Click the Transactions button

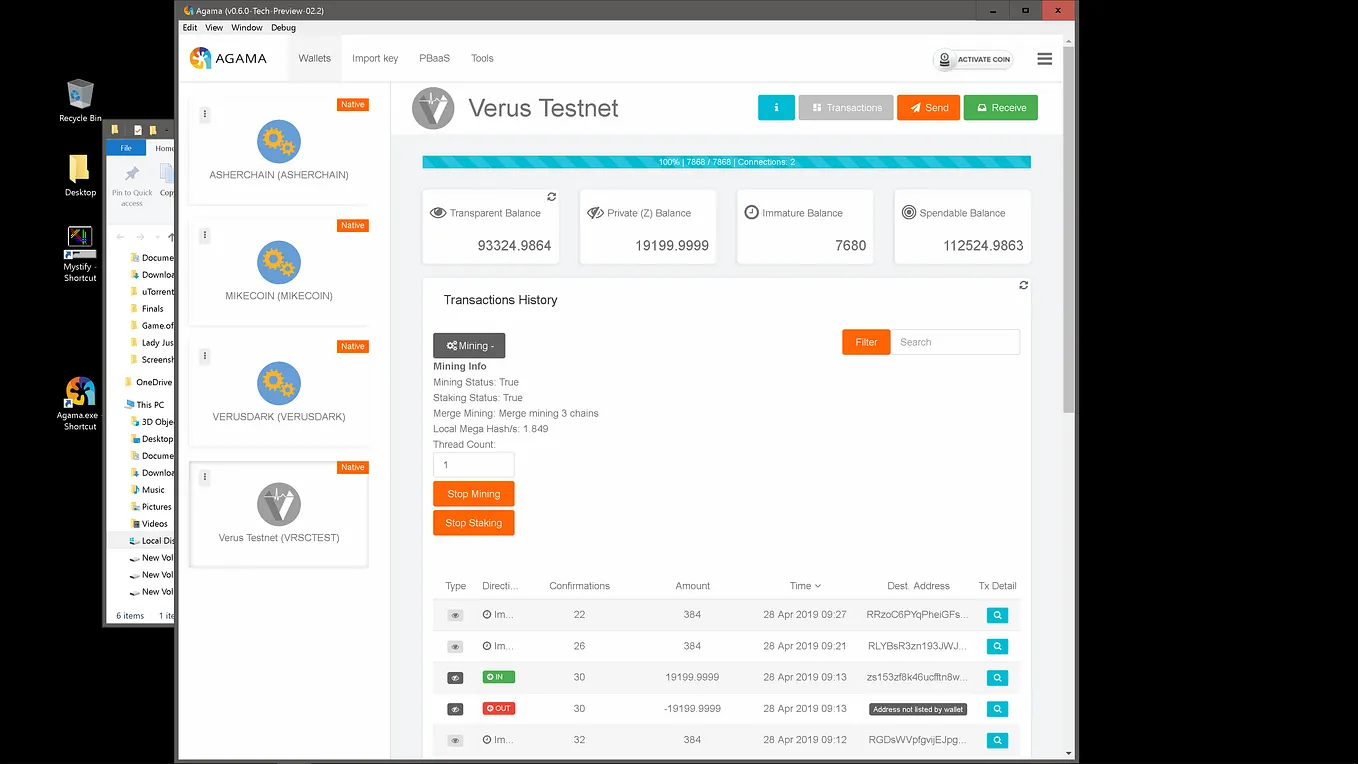click(847, 107)
